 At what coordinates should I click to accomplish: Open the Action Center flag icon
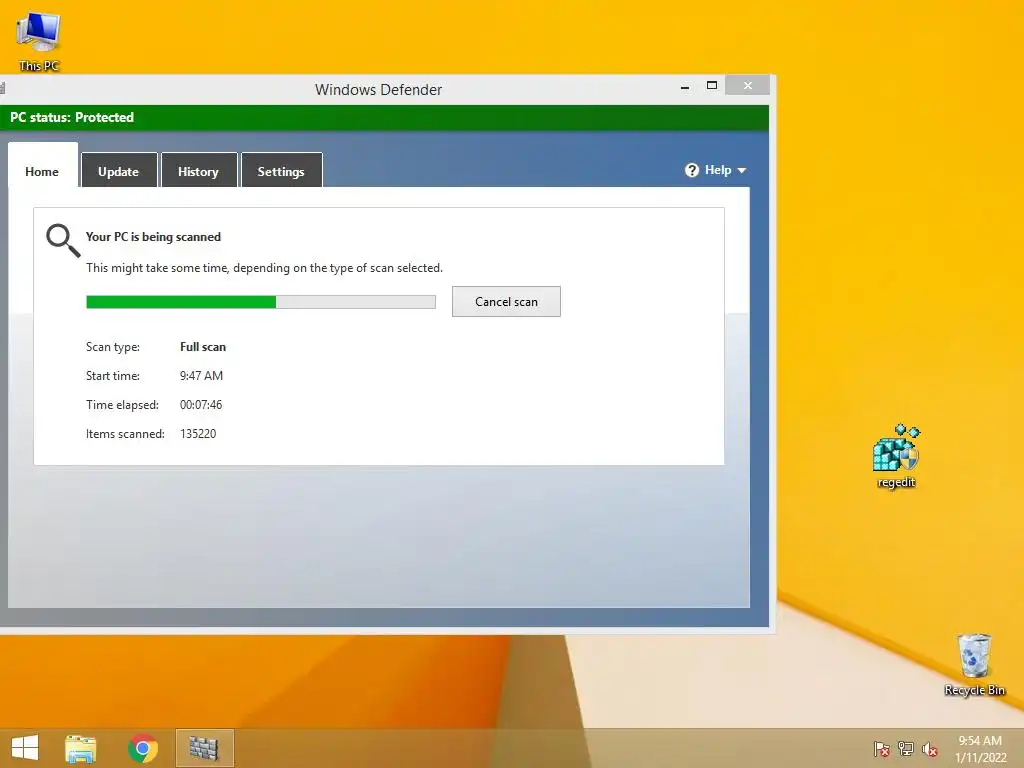click(881, 749)
